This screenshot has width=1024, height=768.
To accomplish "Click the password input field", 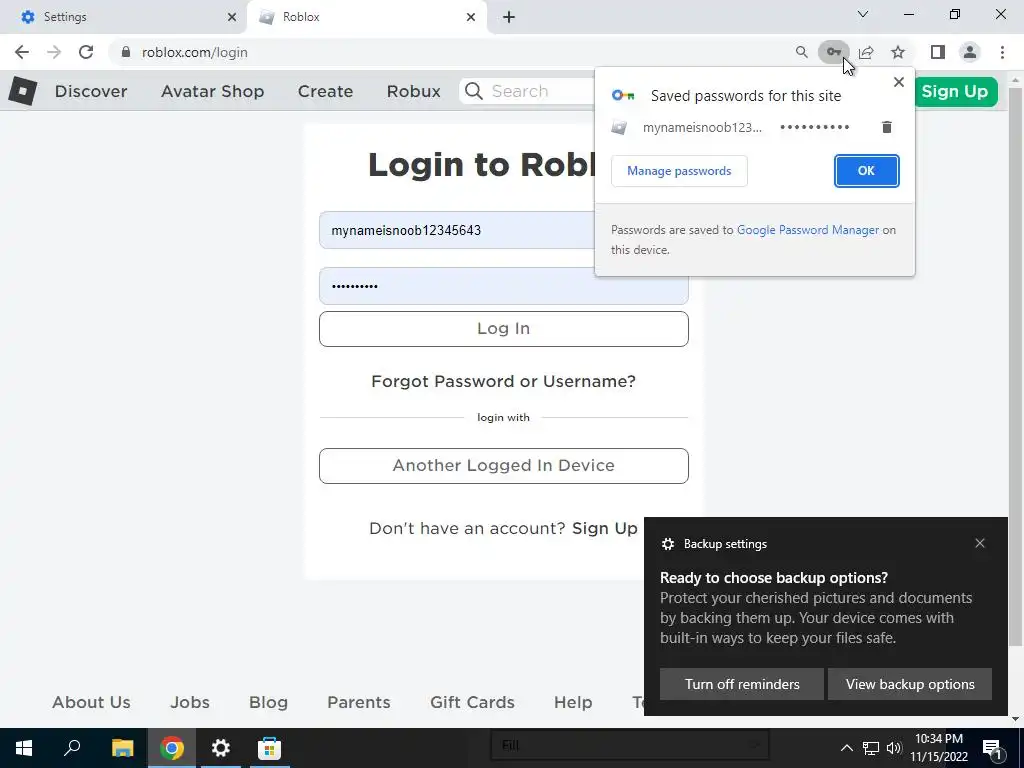I will [504, 286].
